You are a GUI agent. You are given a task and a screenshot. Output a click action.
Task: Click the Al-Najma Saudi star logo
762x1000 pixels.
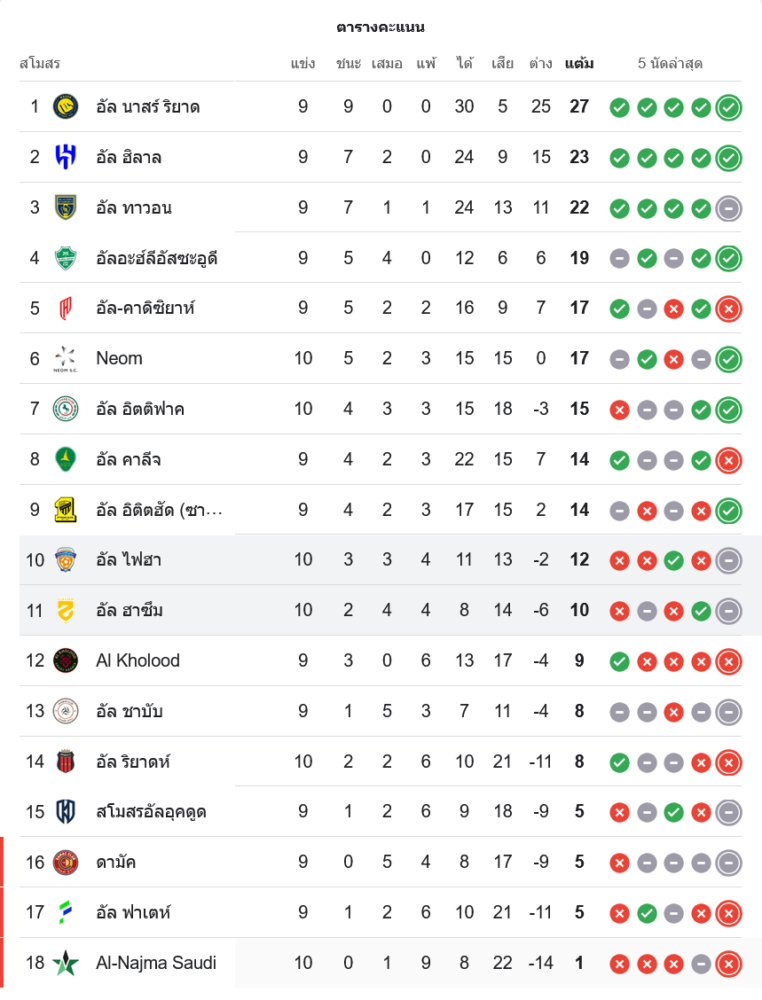point(66,963)
